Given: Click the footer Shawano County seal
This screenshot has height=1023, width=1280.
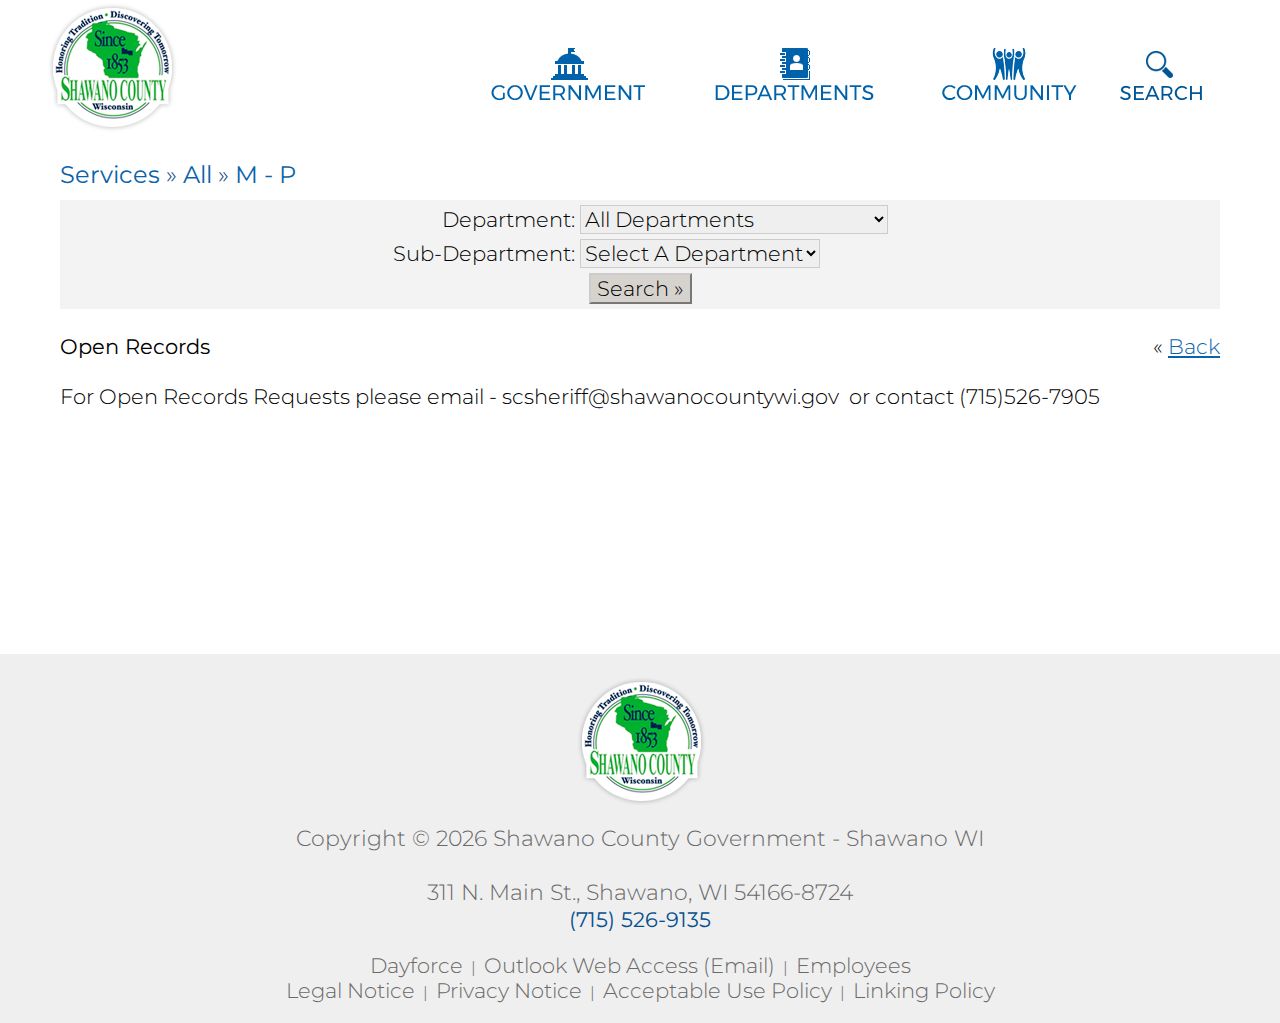Looking at the screenshot, I should click(641, 741).
